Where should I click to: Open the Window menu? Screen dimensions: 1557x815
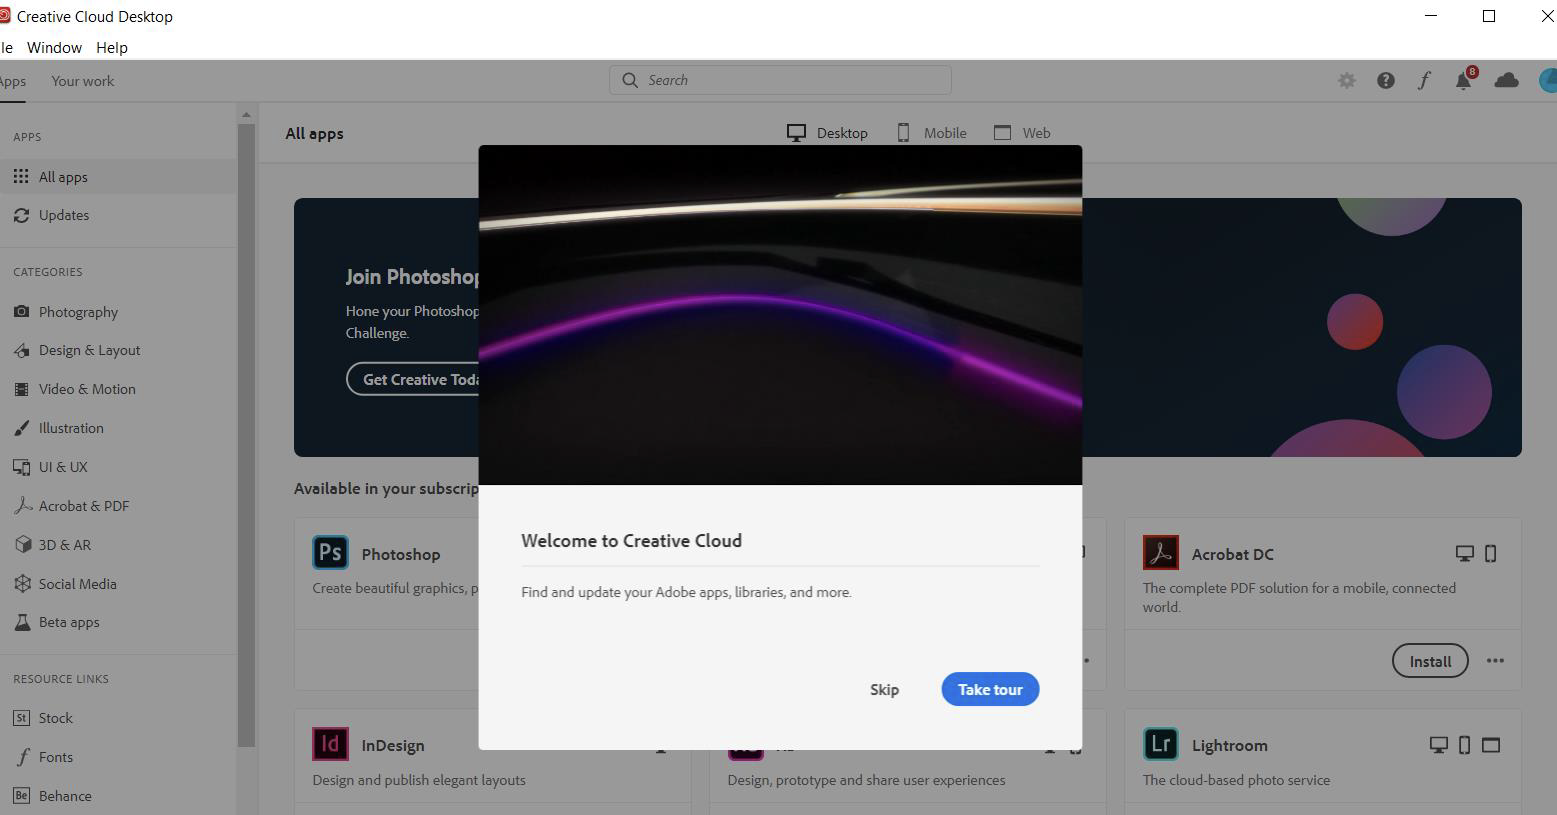54,47
